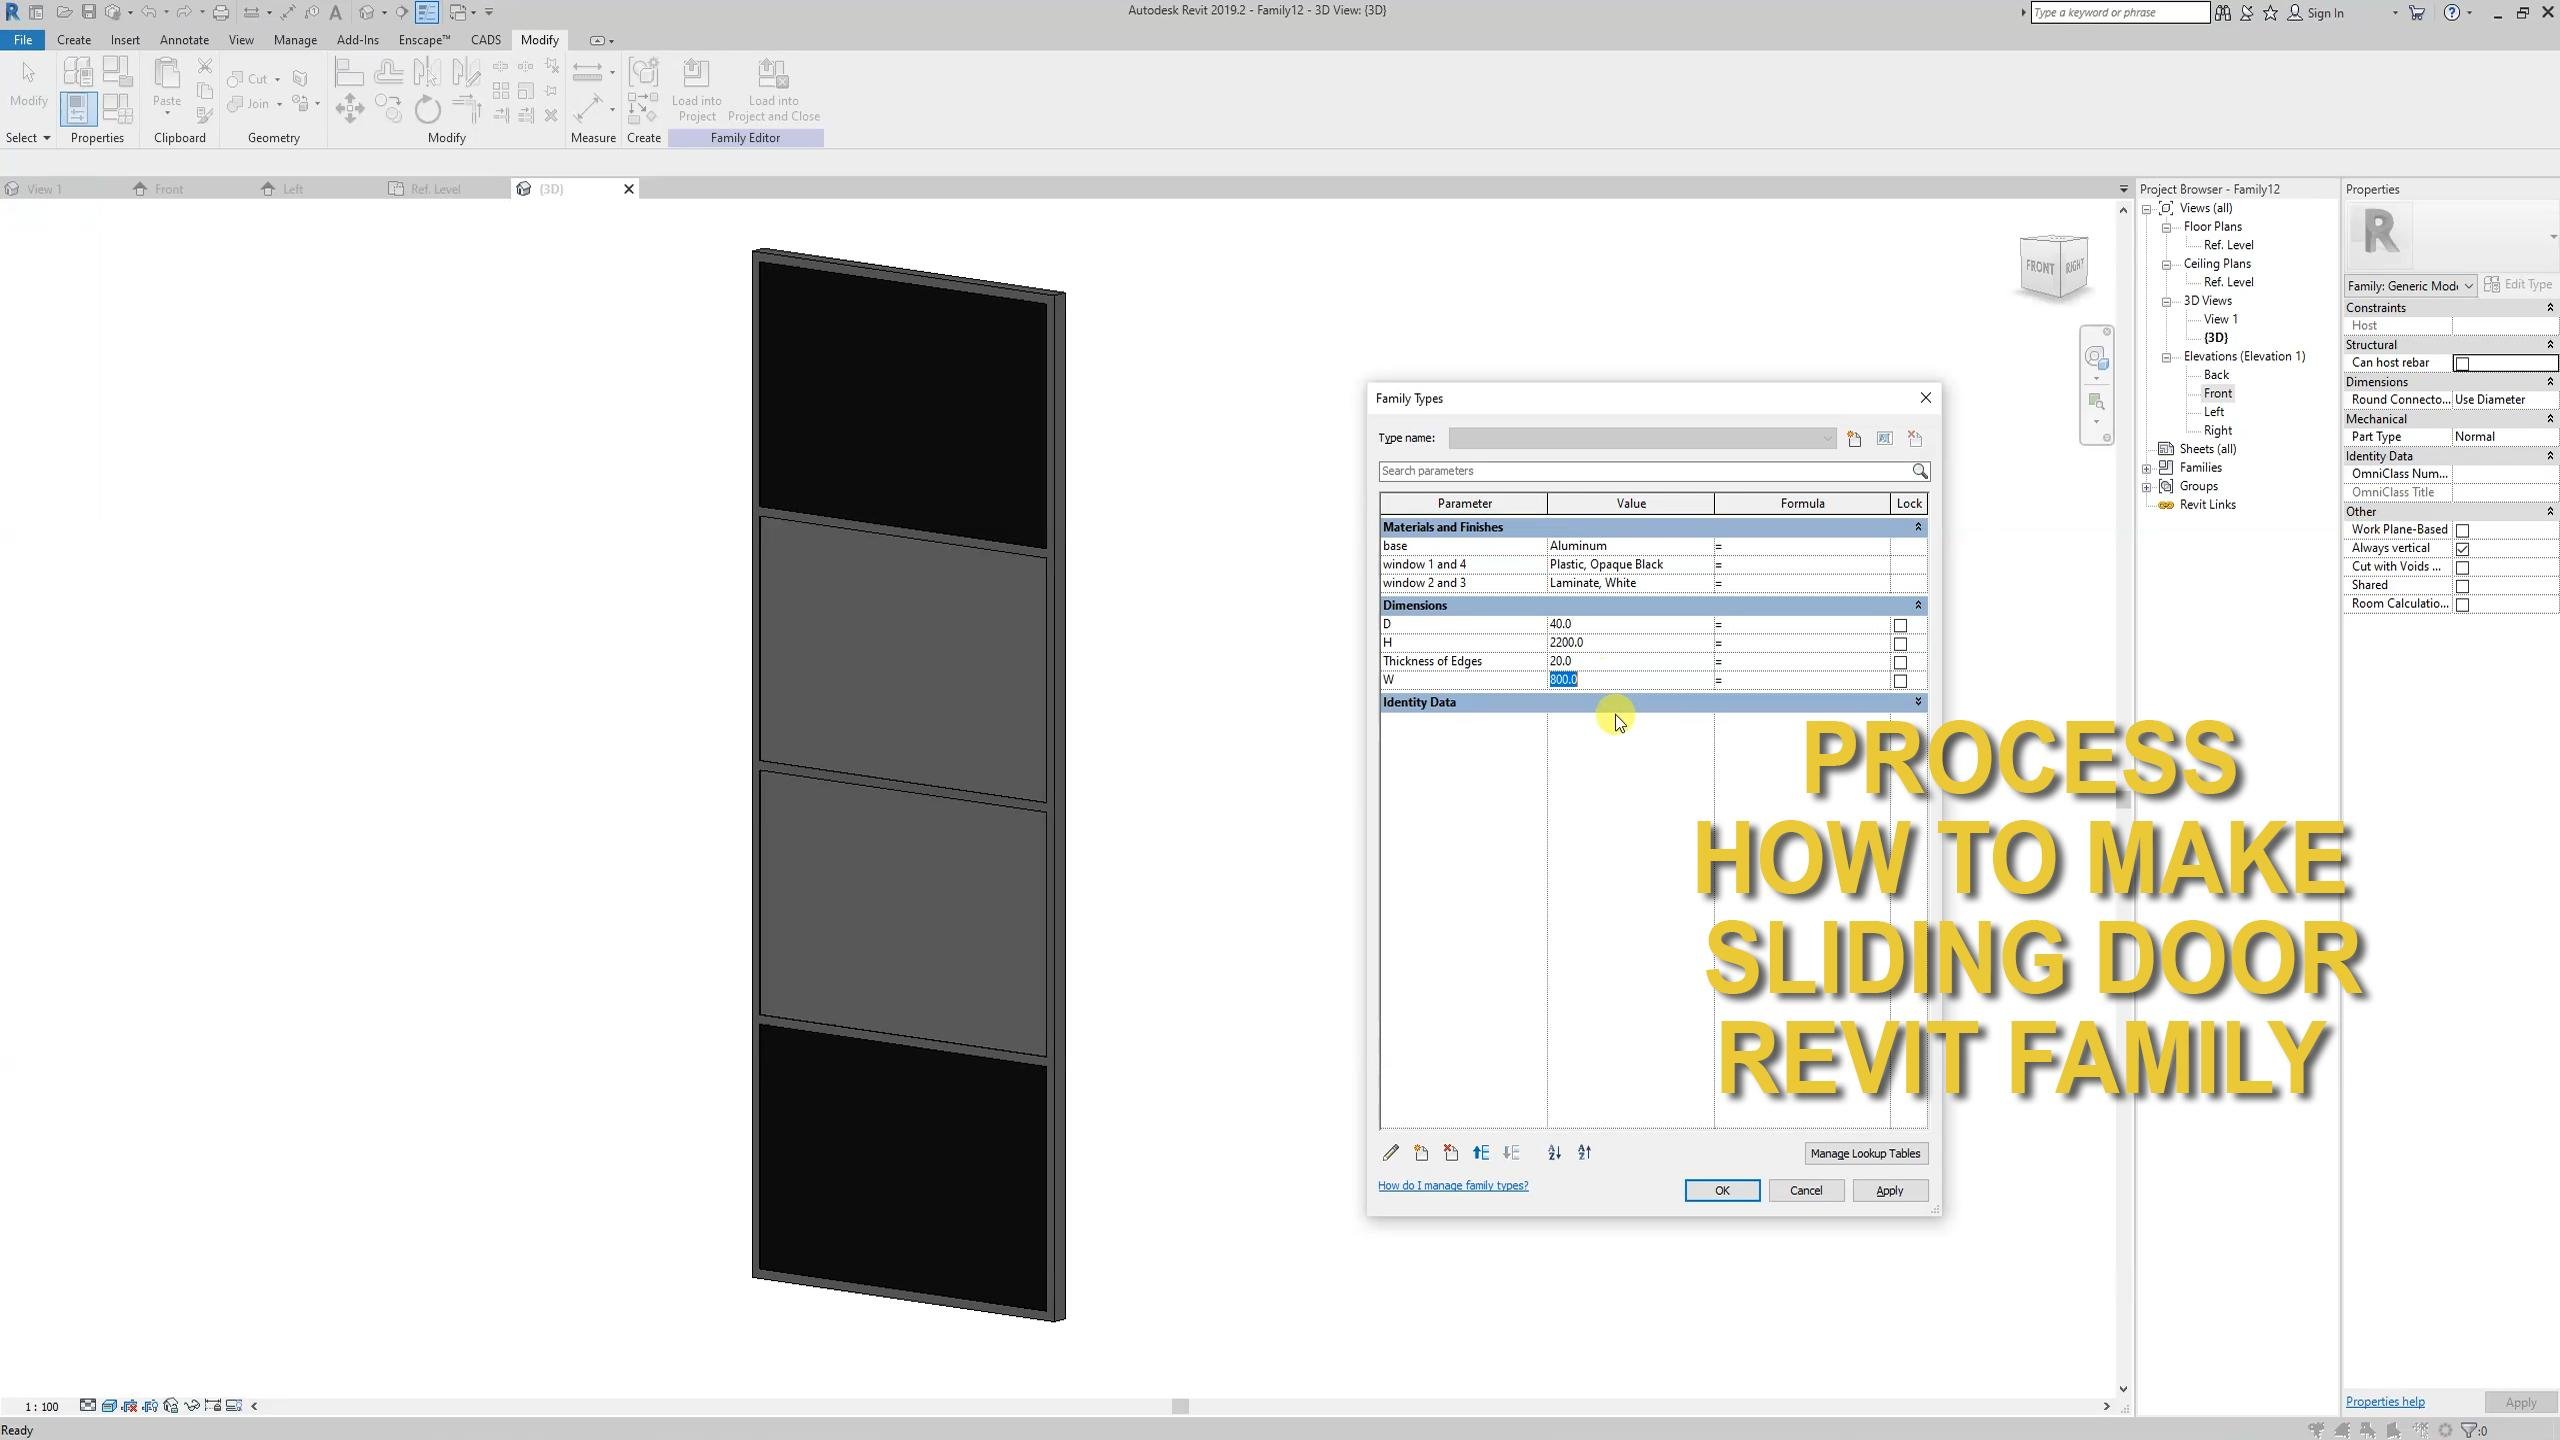The height and width of the screenshot is (1440, 2560).
Task: Toggle the Lock checkbox for parameter H
Action: (x=1899, y=643)
